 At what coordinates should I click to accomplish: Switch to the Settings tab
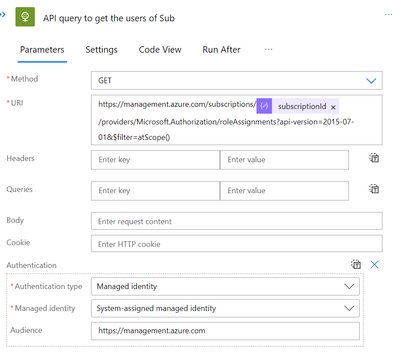pos(101,50)
